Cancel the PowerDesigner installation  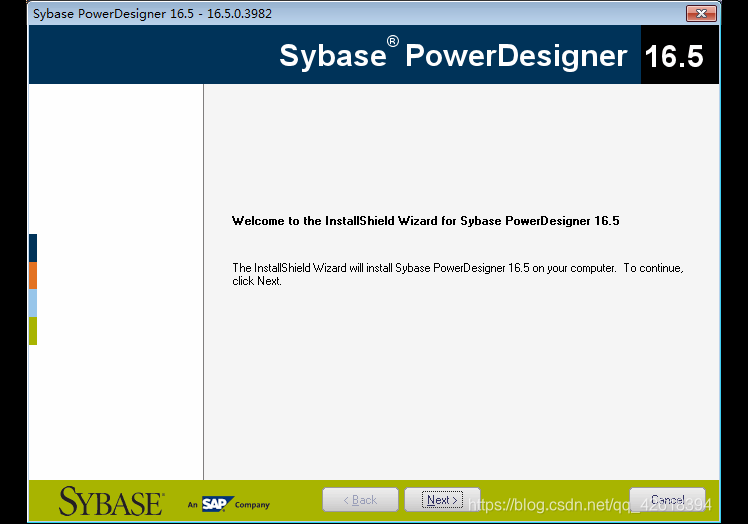pyautogui.click(x=667, y=500)
